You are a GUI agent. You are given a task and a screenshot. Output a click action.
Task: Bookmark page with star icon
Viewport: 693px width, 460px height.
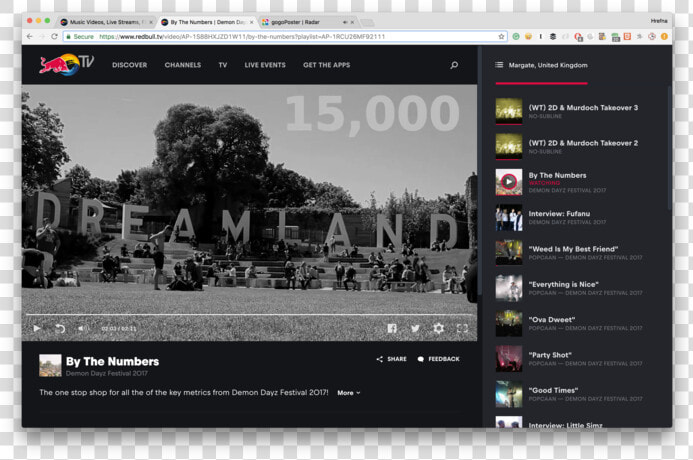[501, 37]
